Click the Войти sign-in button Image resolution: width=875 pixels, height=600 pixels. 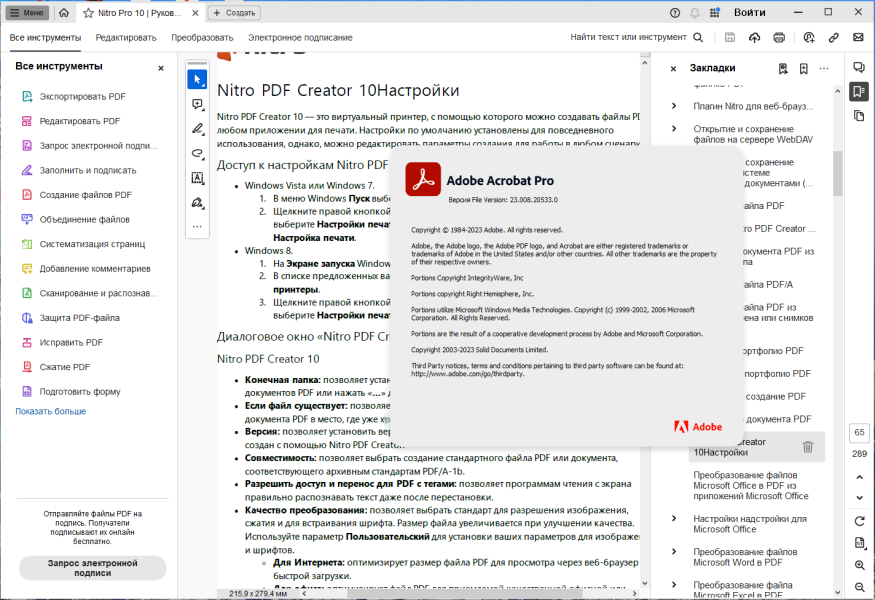(749, 13)
